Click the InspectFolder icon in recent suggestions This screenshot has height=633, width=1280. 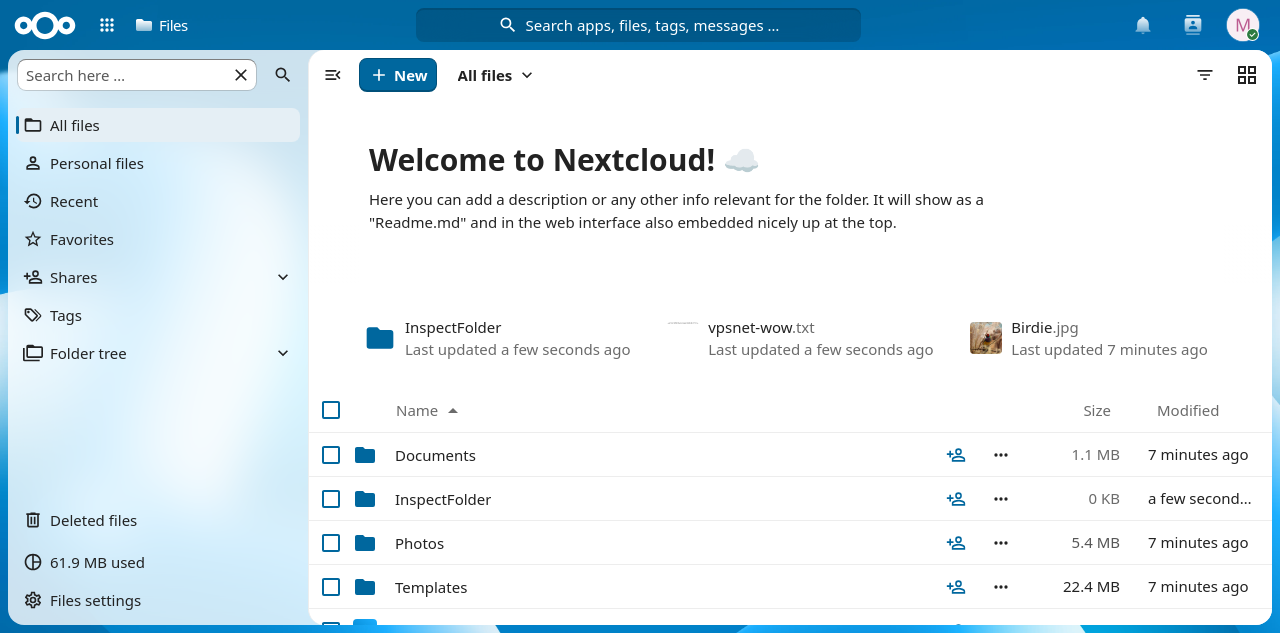[x=380, y=338]
